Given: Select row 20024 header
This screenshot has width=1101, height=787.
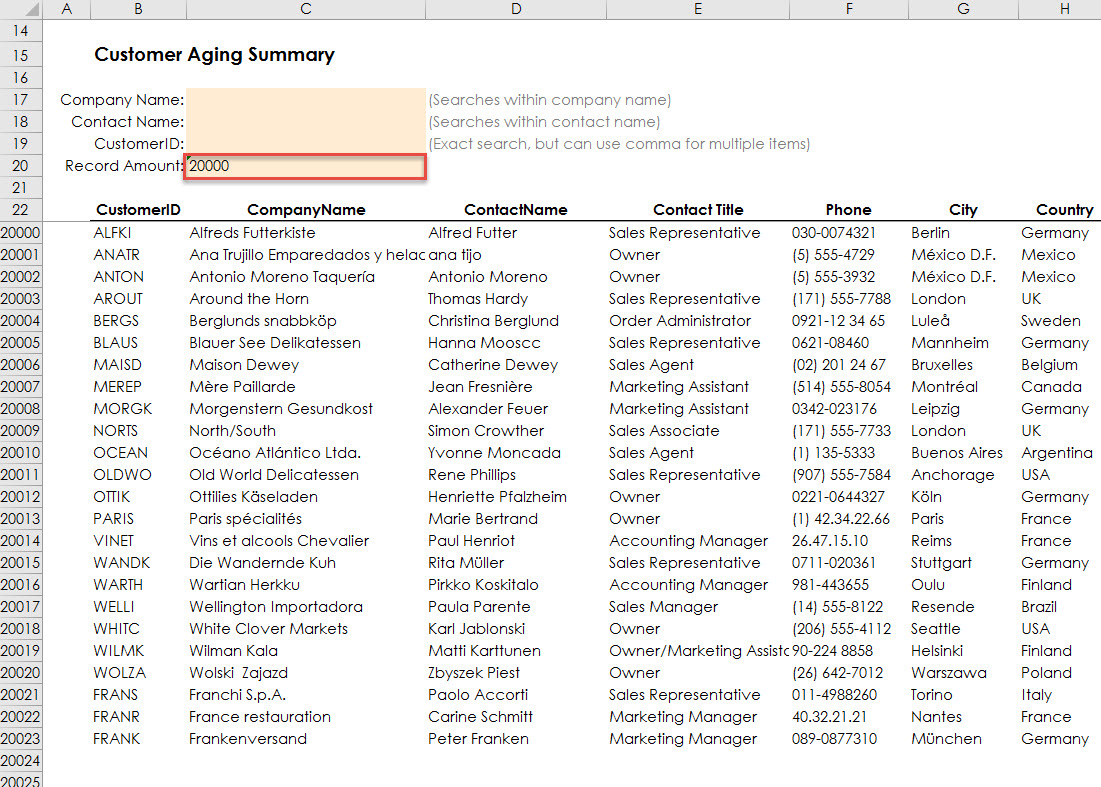Looking at the screenshot, I should (x=21, y=761).
